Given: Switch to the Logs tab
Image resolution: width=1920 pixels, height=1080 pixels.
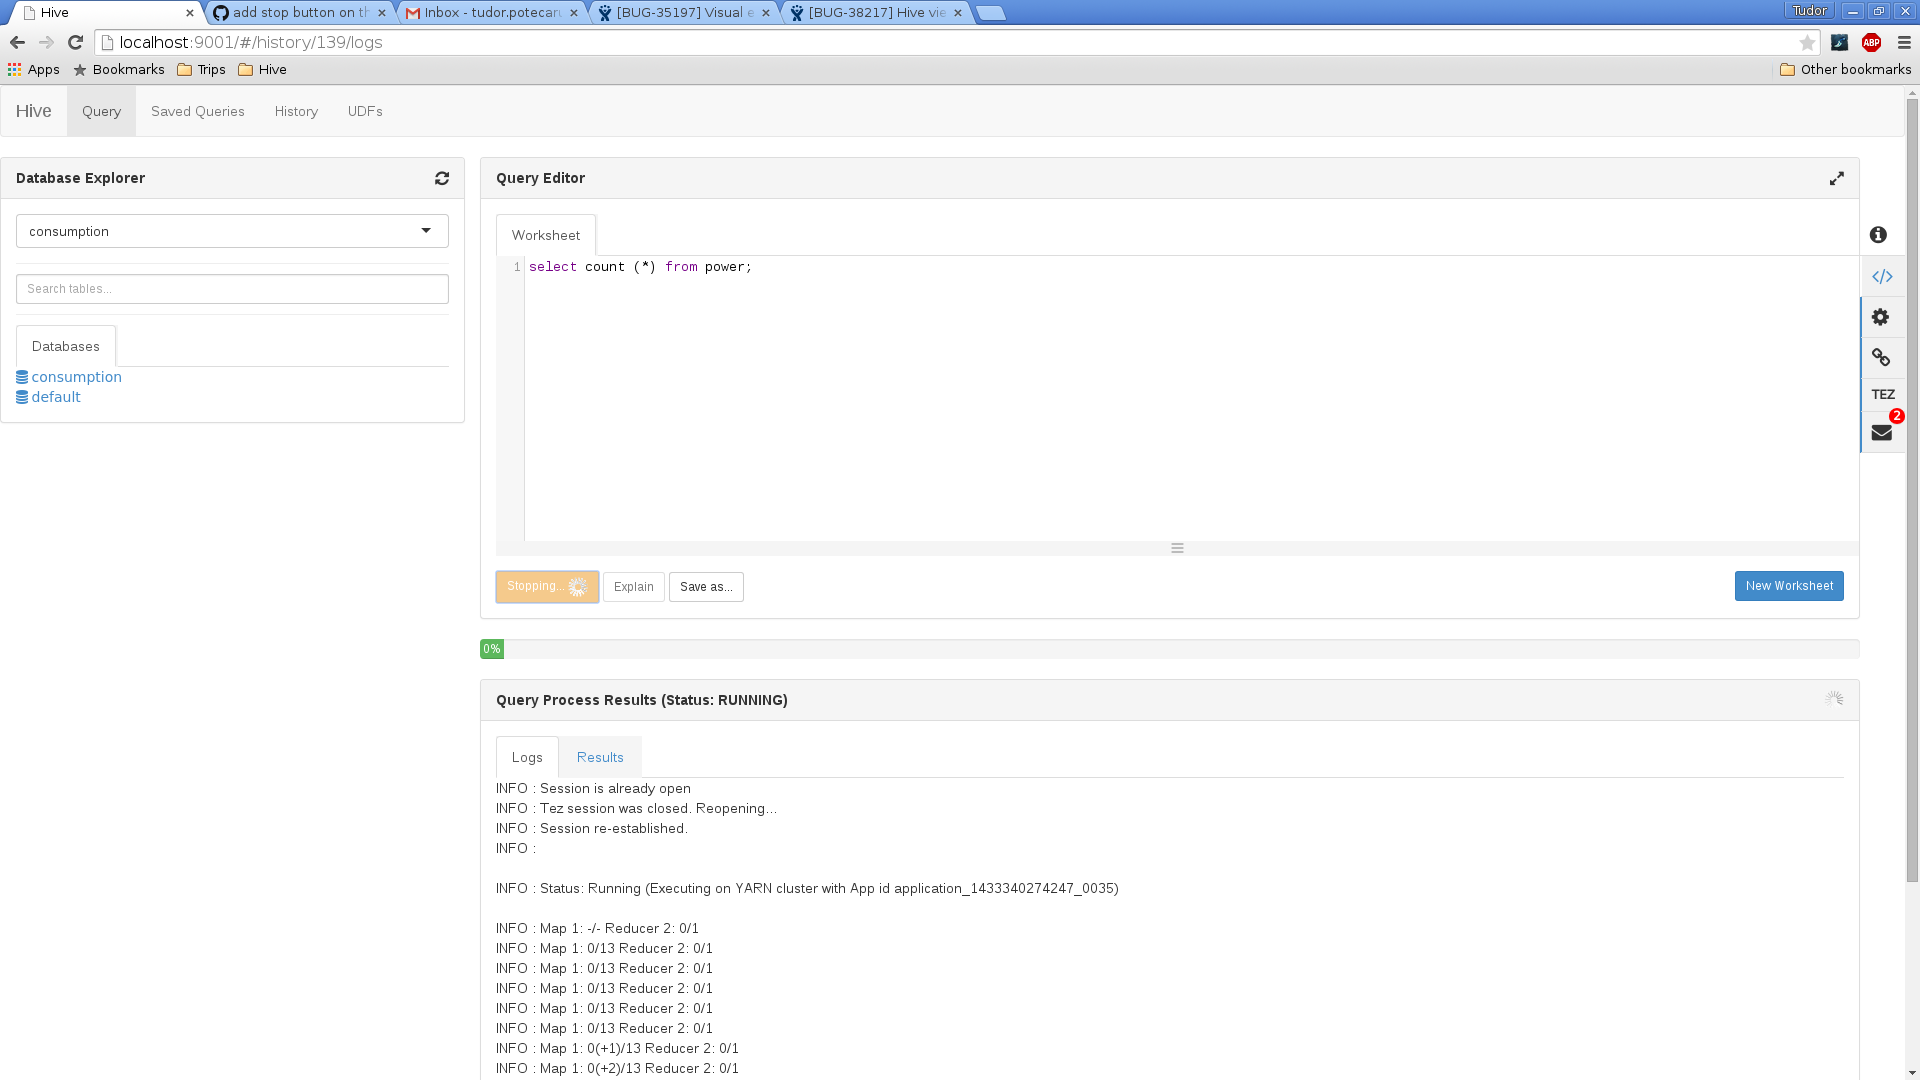Looking at the screenshot, I should (x=527, y=757).
